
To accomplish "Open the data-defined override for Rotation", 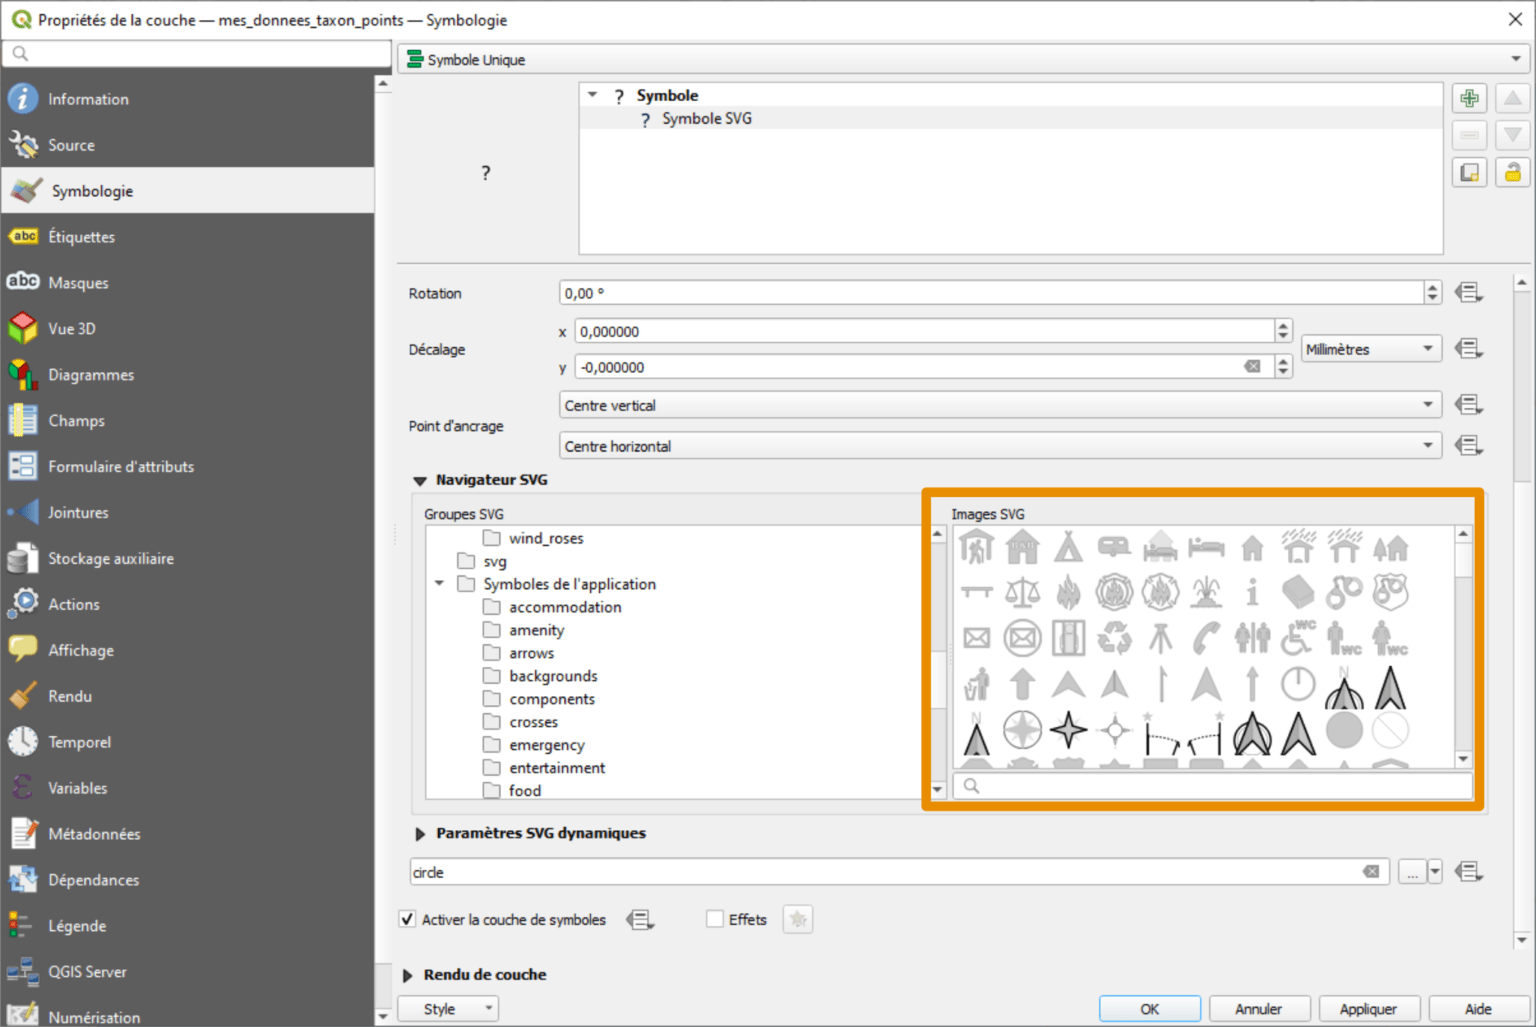I will click(1468, 292).
